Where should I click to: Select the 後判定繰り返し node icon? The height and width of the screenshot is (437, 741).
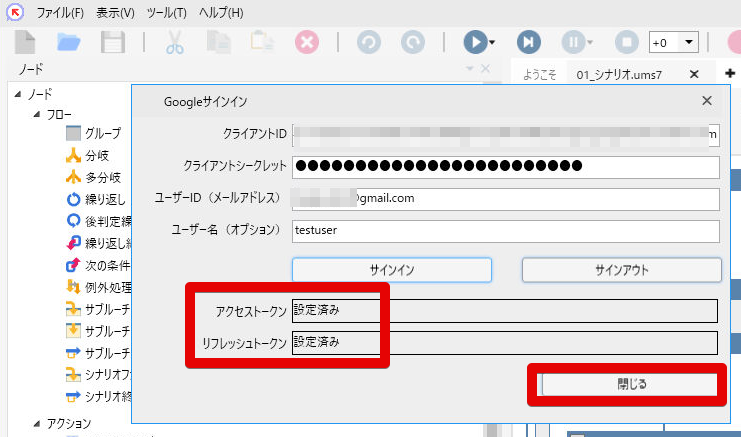click(x=73, y=221)
